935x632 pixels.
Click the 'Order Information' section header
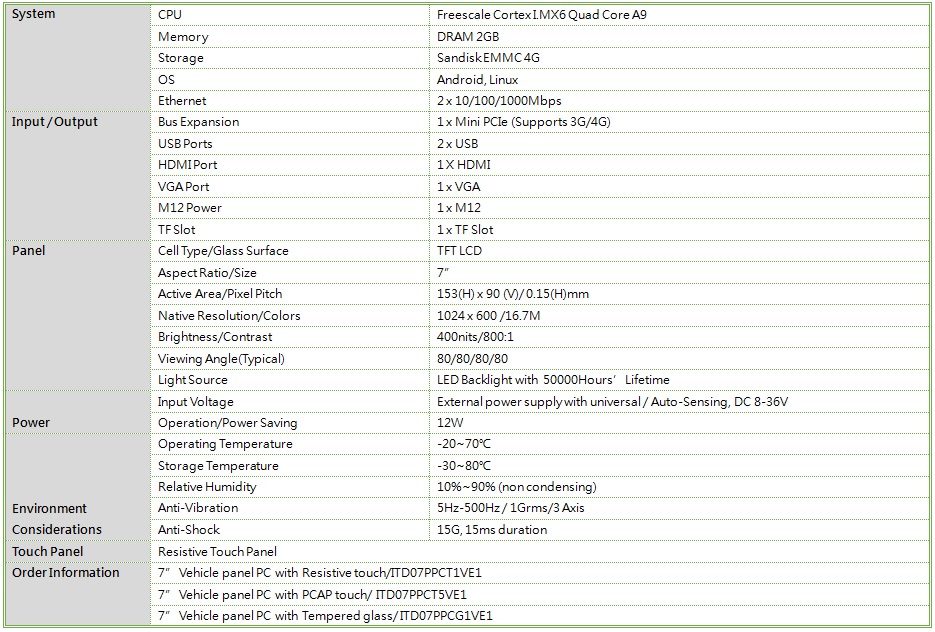66,572
